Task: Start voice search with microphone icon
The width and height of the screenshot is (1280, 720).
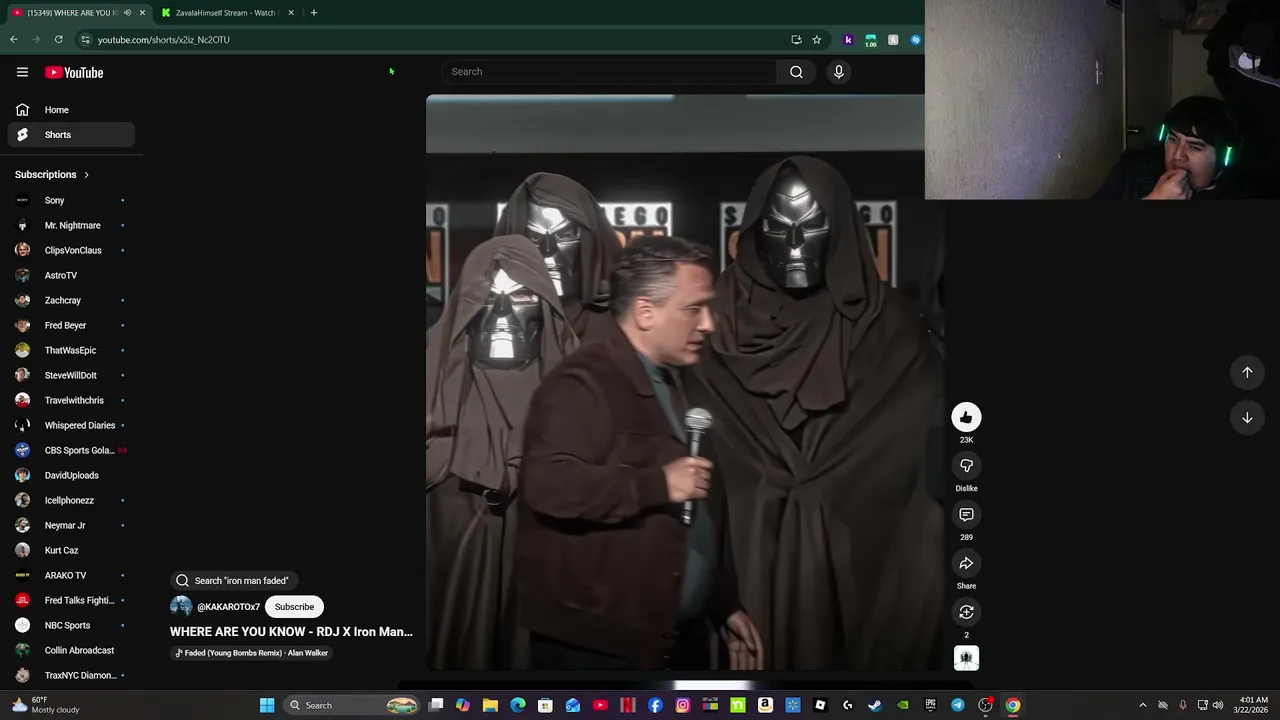Action: pos(839,72)
